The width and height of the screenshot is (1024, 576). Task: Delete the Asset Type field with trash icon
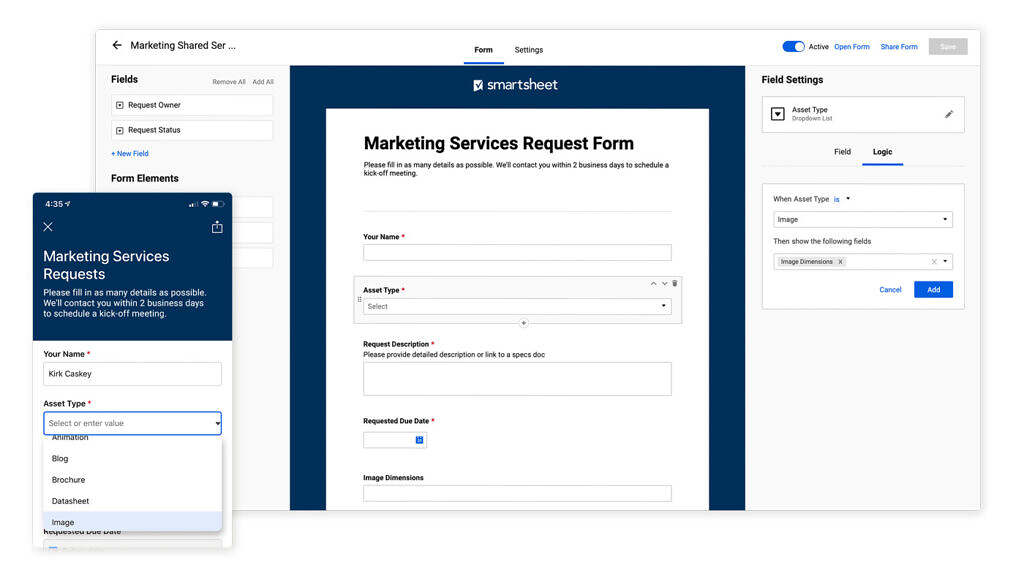[x=675, y=284]
